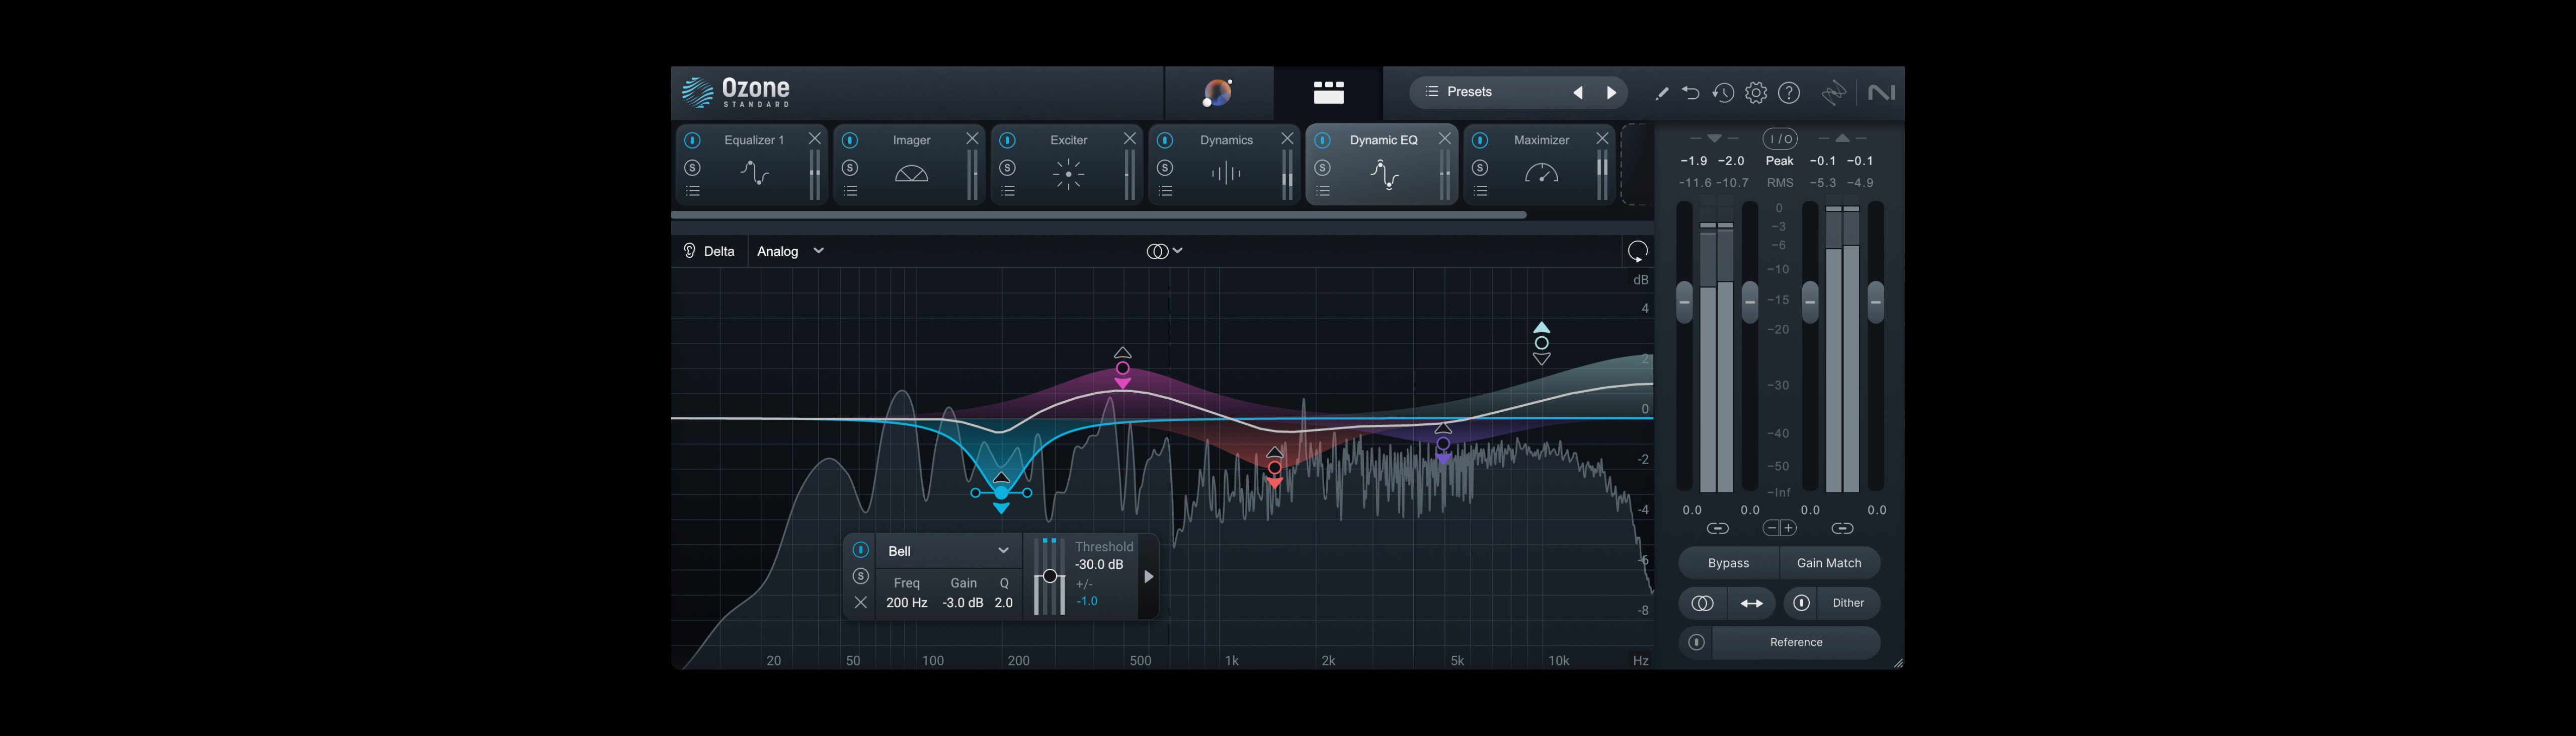This screenshot has width=2576, height=736.
Task: Remove the Maximizer module with X
Action: 1602,139
